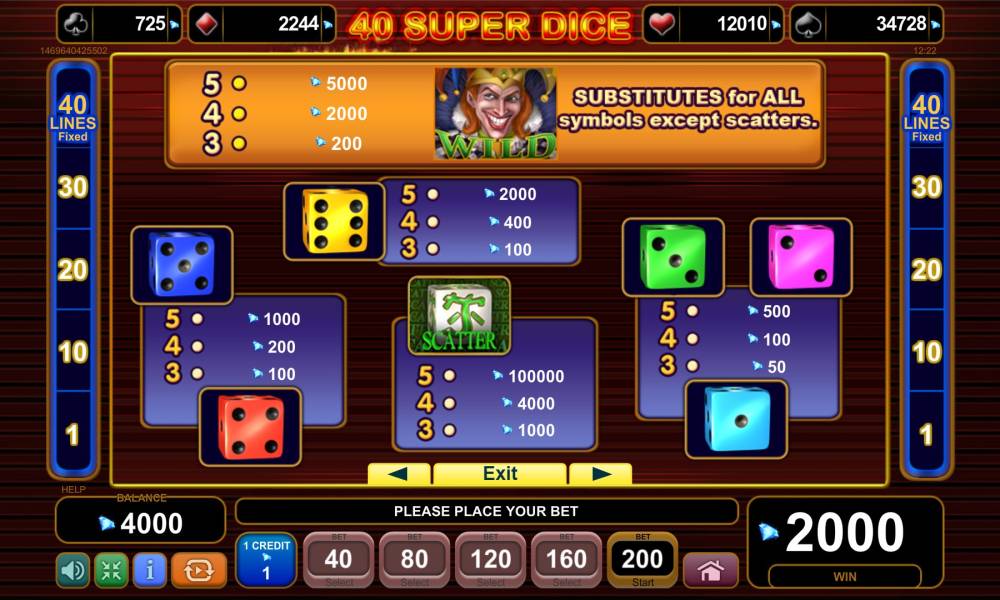
Task: Click the 40 Lines Fixed indicator on left
Action: (73, 118)
